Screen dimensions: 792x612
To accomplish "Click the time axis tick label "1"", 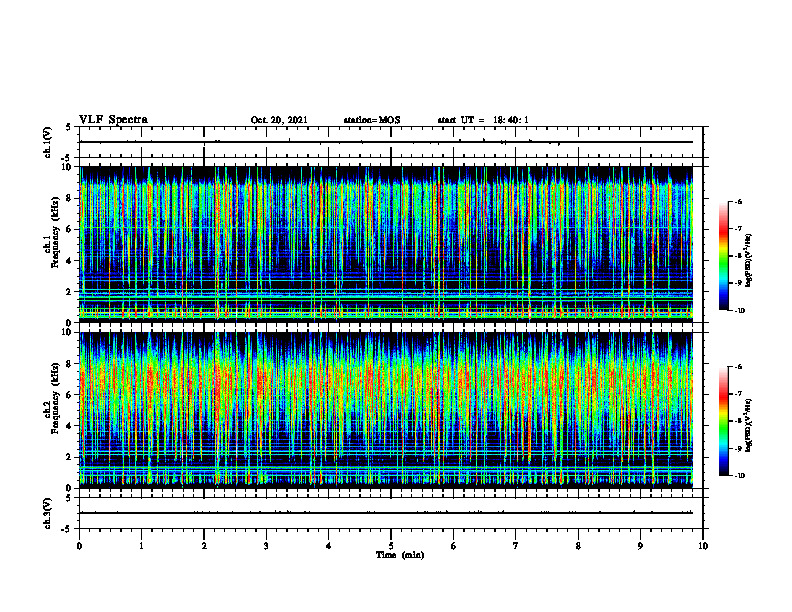I will tap(141, 546).
